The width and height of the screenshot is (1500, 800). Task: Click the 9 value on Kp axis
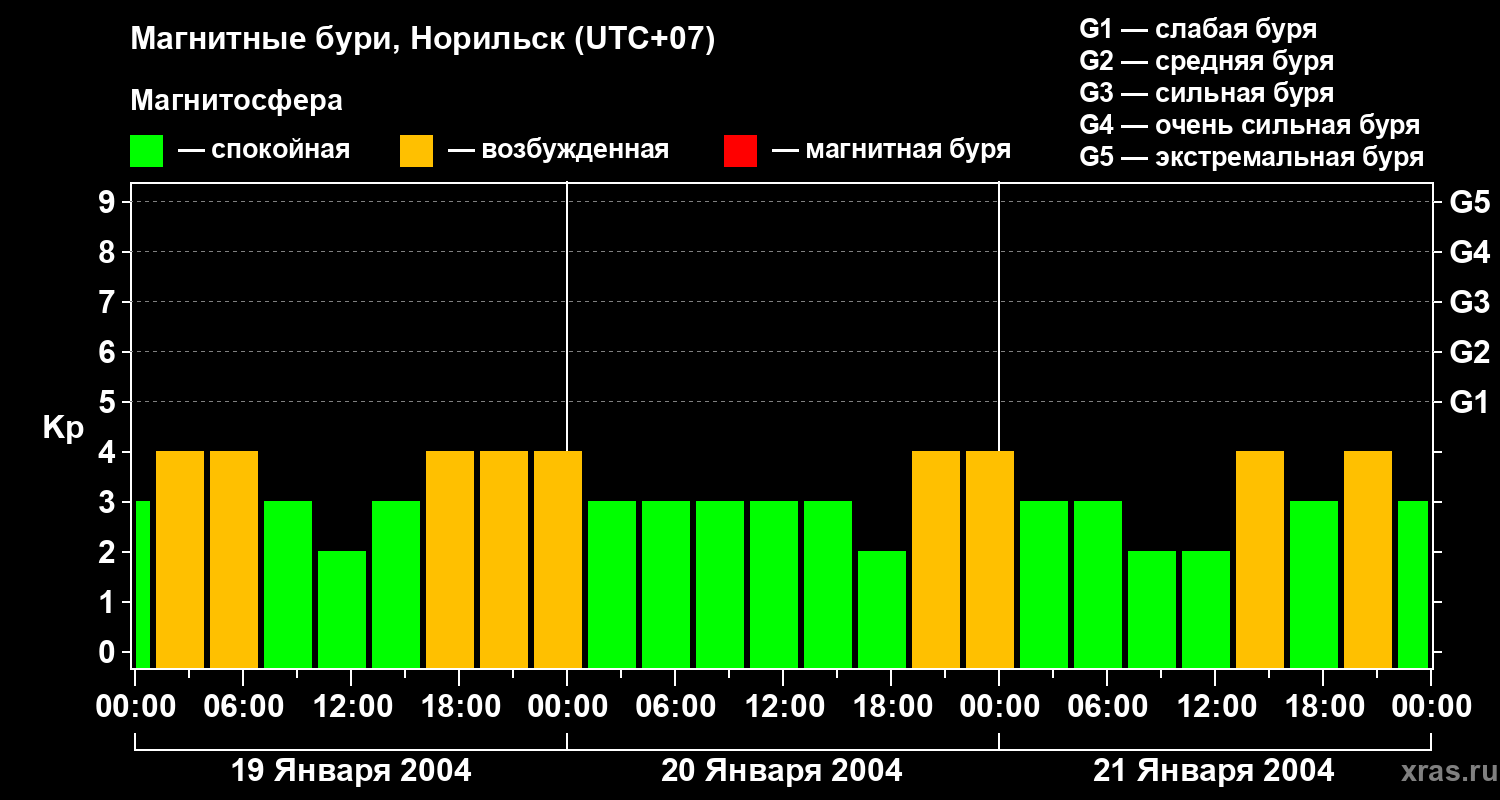pyautogui.click(x=108, y=203)
